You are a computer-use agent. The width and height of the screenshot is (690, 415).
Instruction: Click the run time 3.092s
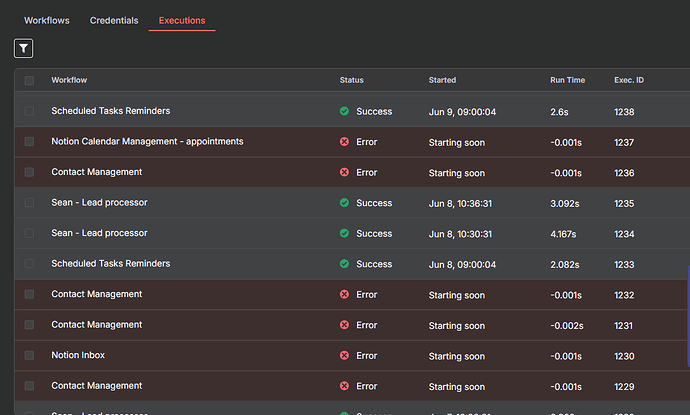tap(565, 204)
